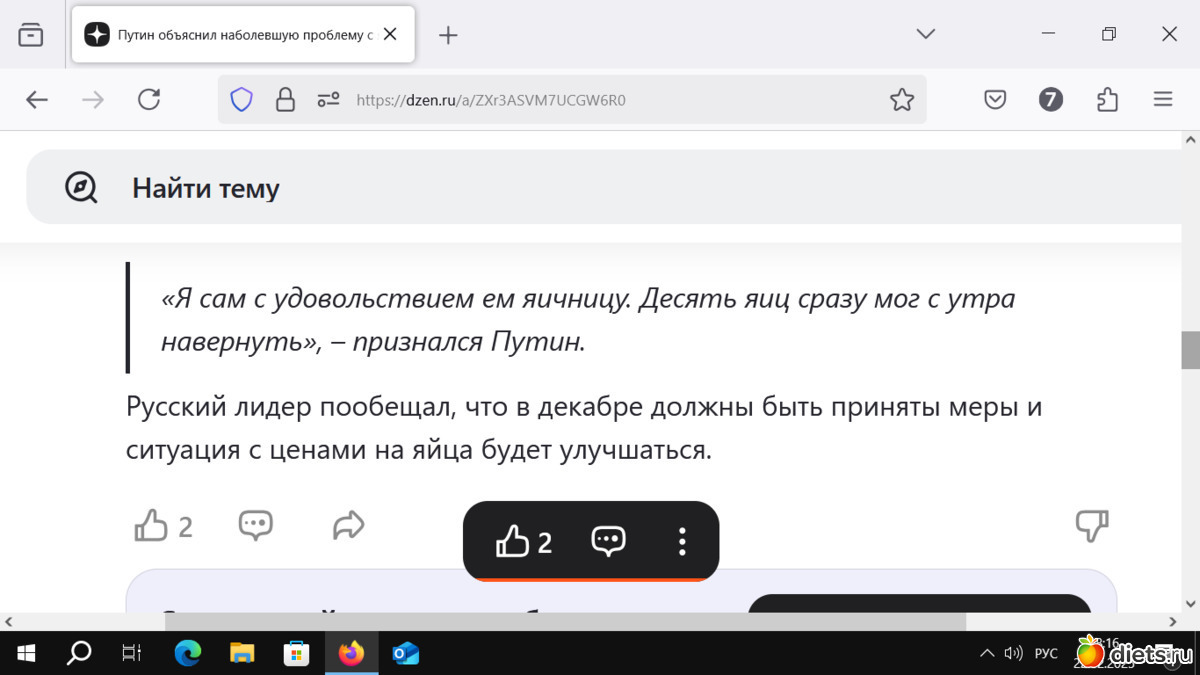Open comments from floating dark bar
Viewport: 1200px width, 675px height.
(x=608, y=542)
